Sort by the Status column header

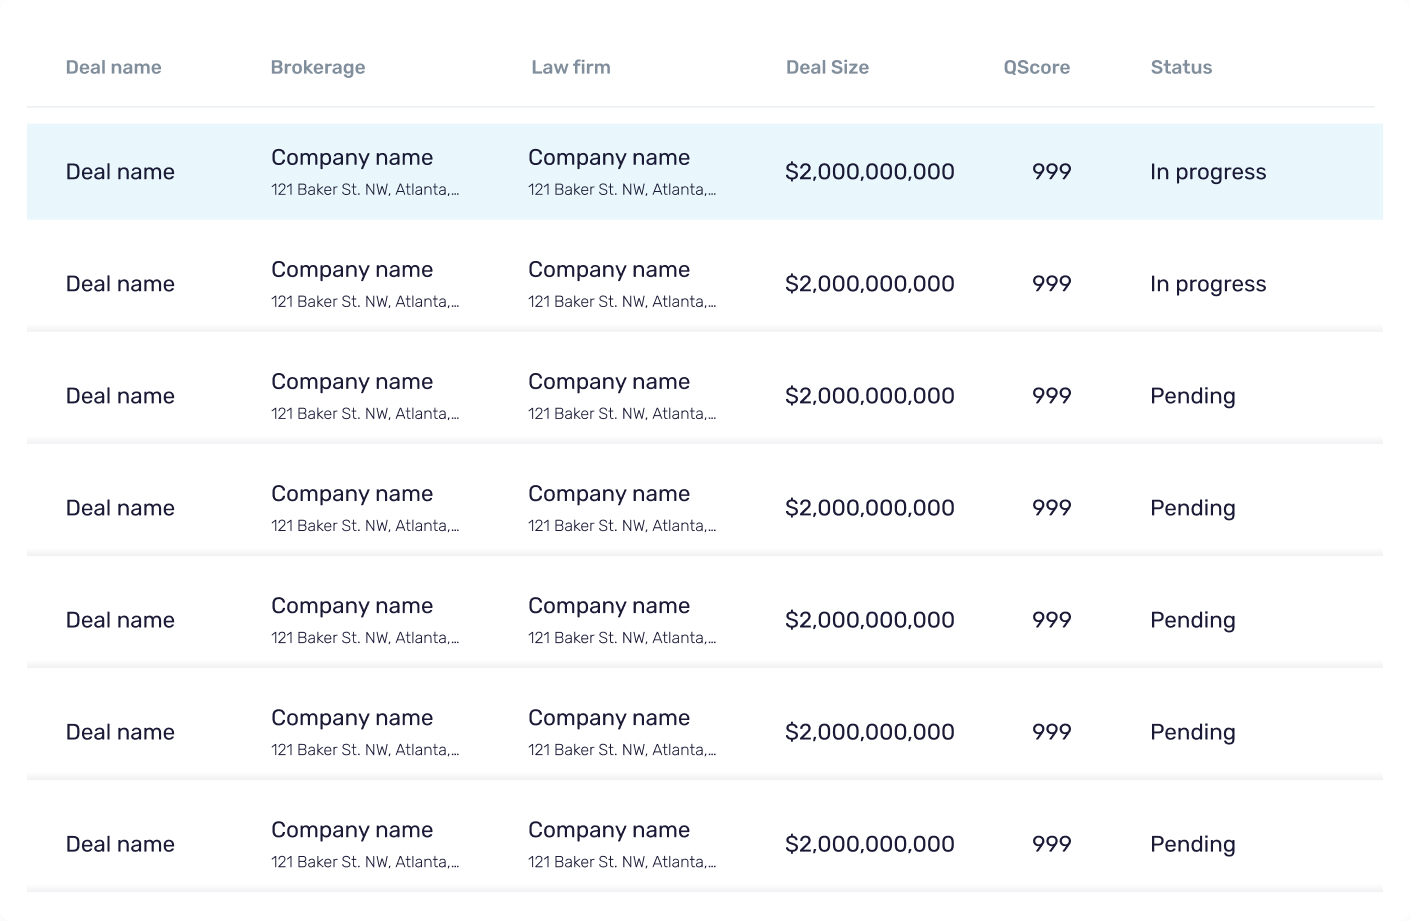point(1181,67)
